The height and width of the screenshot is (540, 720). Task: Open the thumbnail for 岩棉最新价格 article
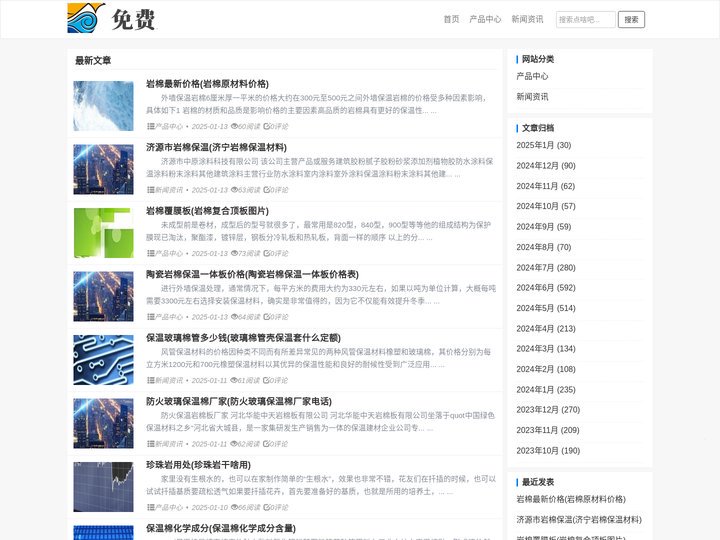[103, 106]
